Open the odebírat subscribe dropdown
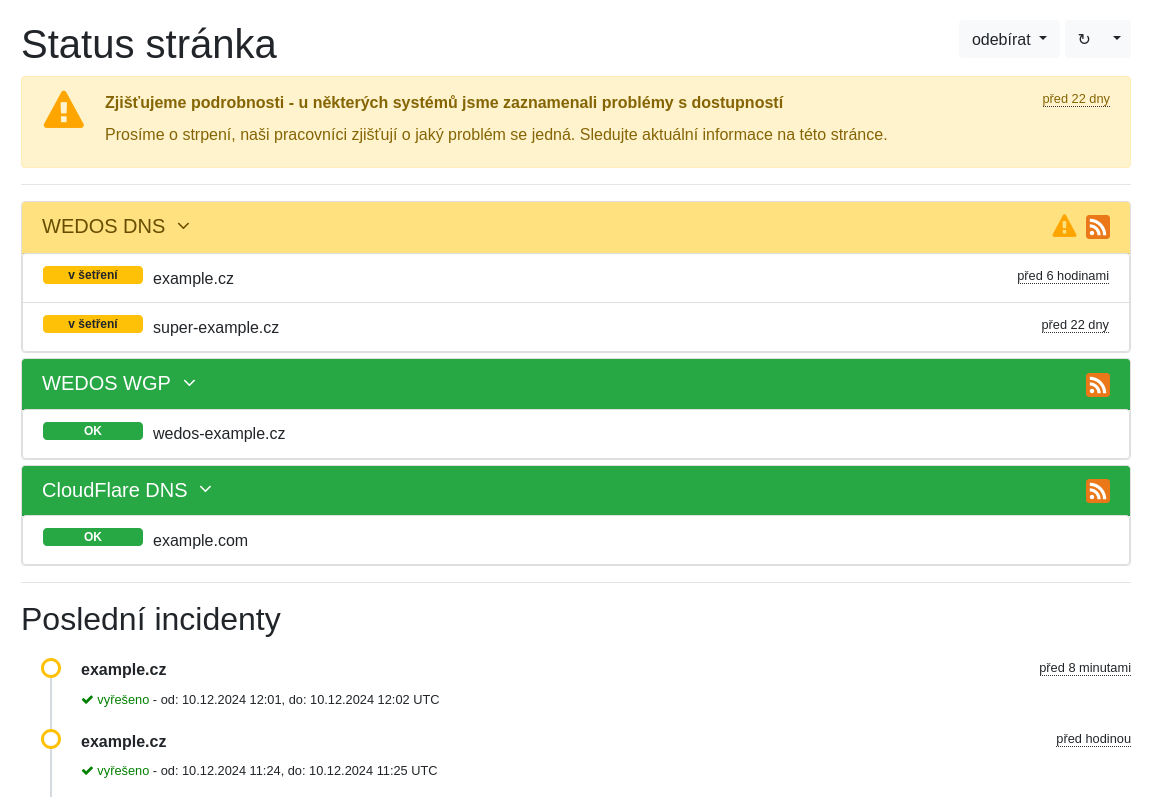The image size is (1154, 797). click(1008, 39)
